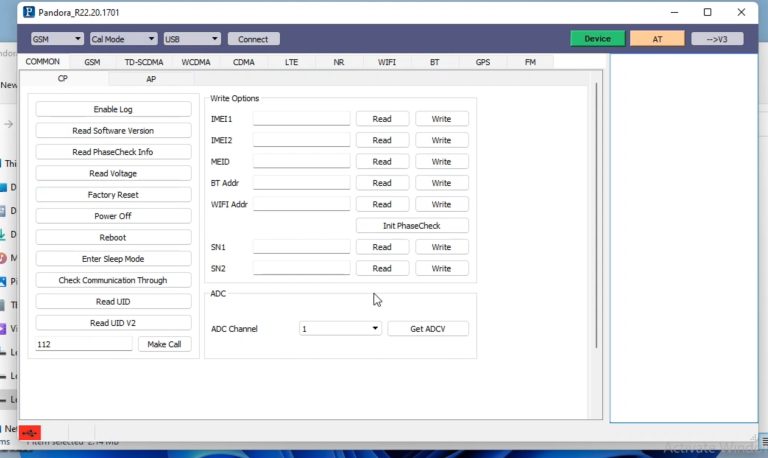Read the IMEI1 value
Viewport: 768px width, 458px height.
[x=382, y=119]
